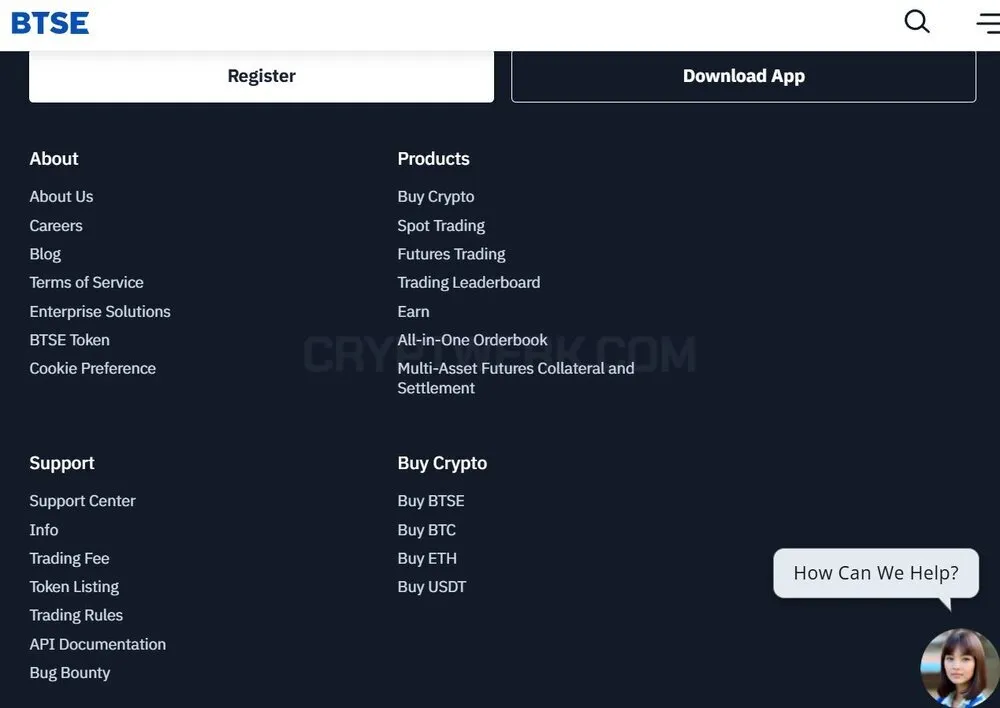Click the Register button
The image size is (1000, 708).
tap(261, 76)
